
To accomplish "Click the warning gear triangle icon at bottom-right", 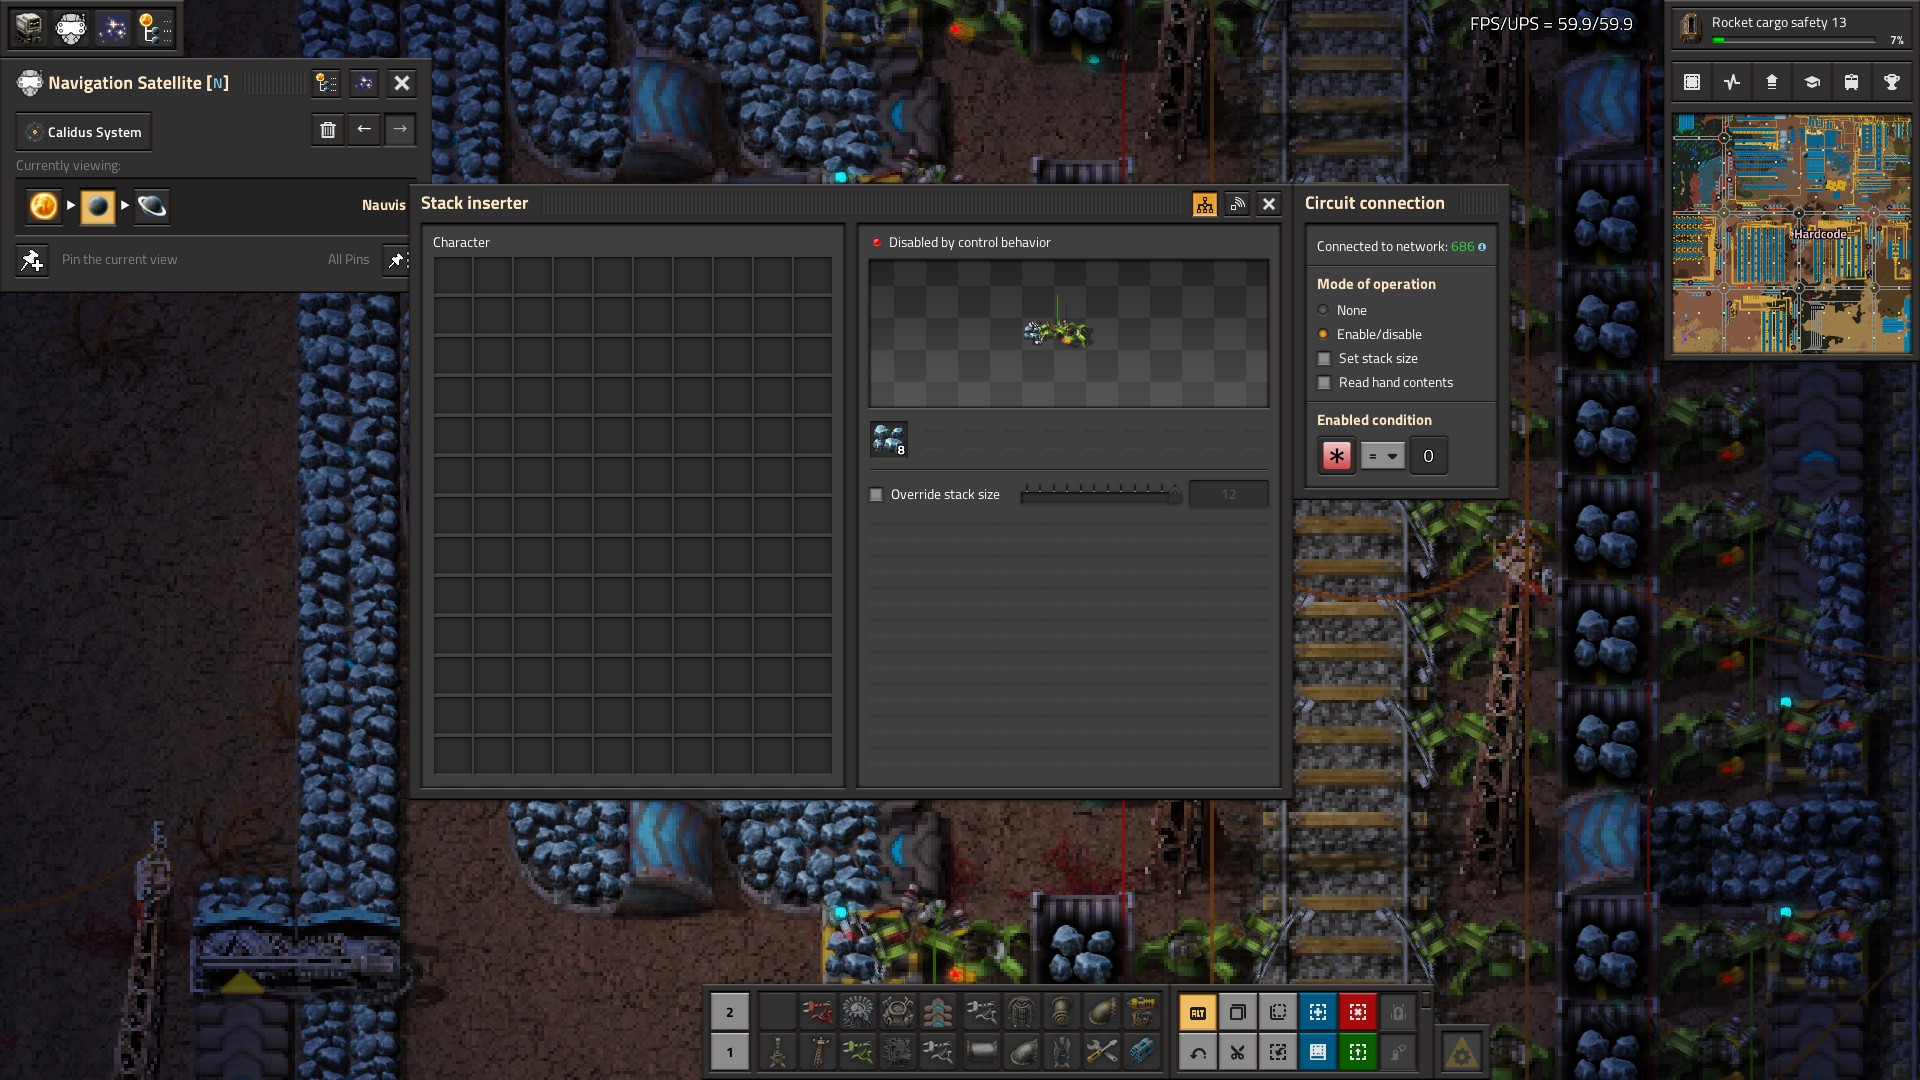I will click(x=1462, y=1052).
